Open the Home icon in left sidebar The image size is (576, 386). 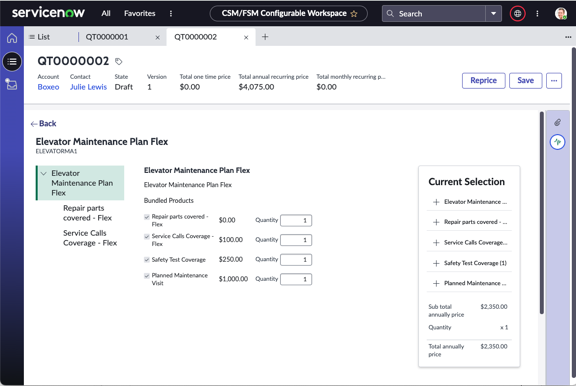click(x=12, y=37)
